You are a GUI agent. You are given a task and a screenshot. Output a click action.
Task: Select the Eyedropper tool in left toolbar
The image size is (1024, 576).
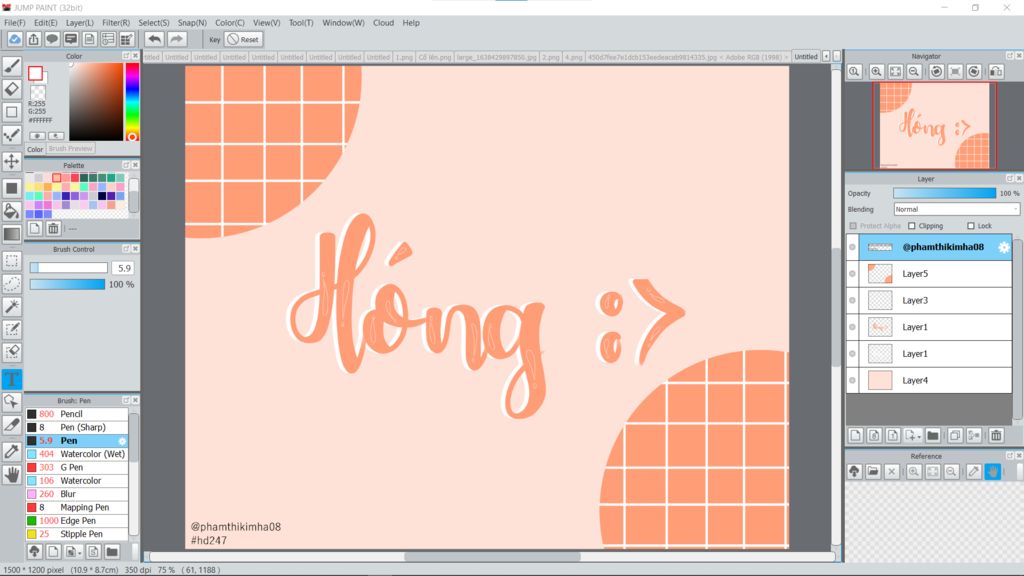[12, 451]
